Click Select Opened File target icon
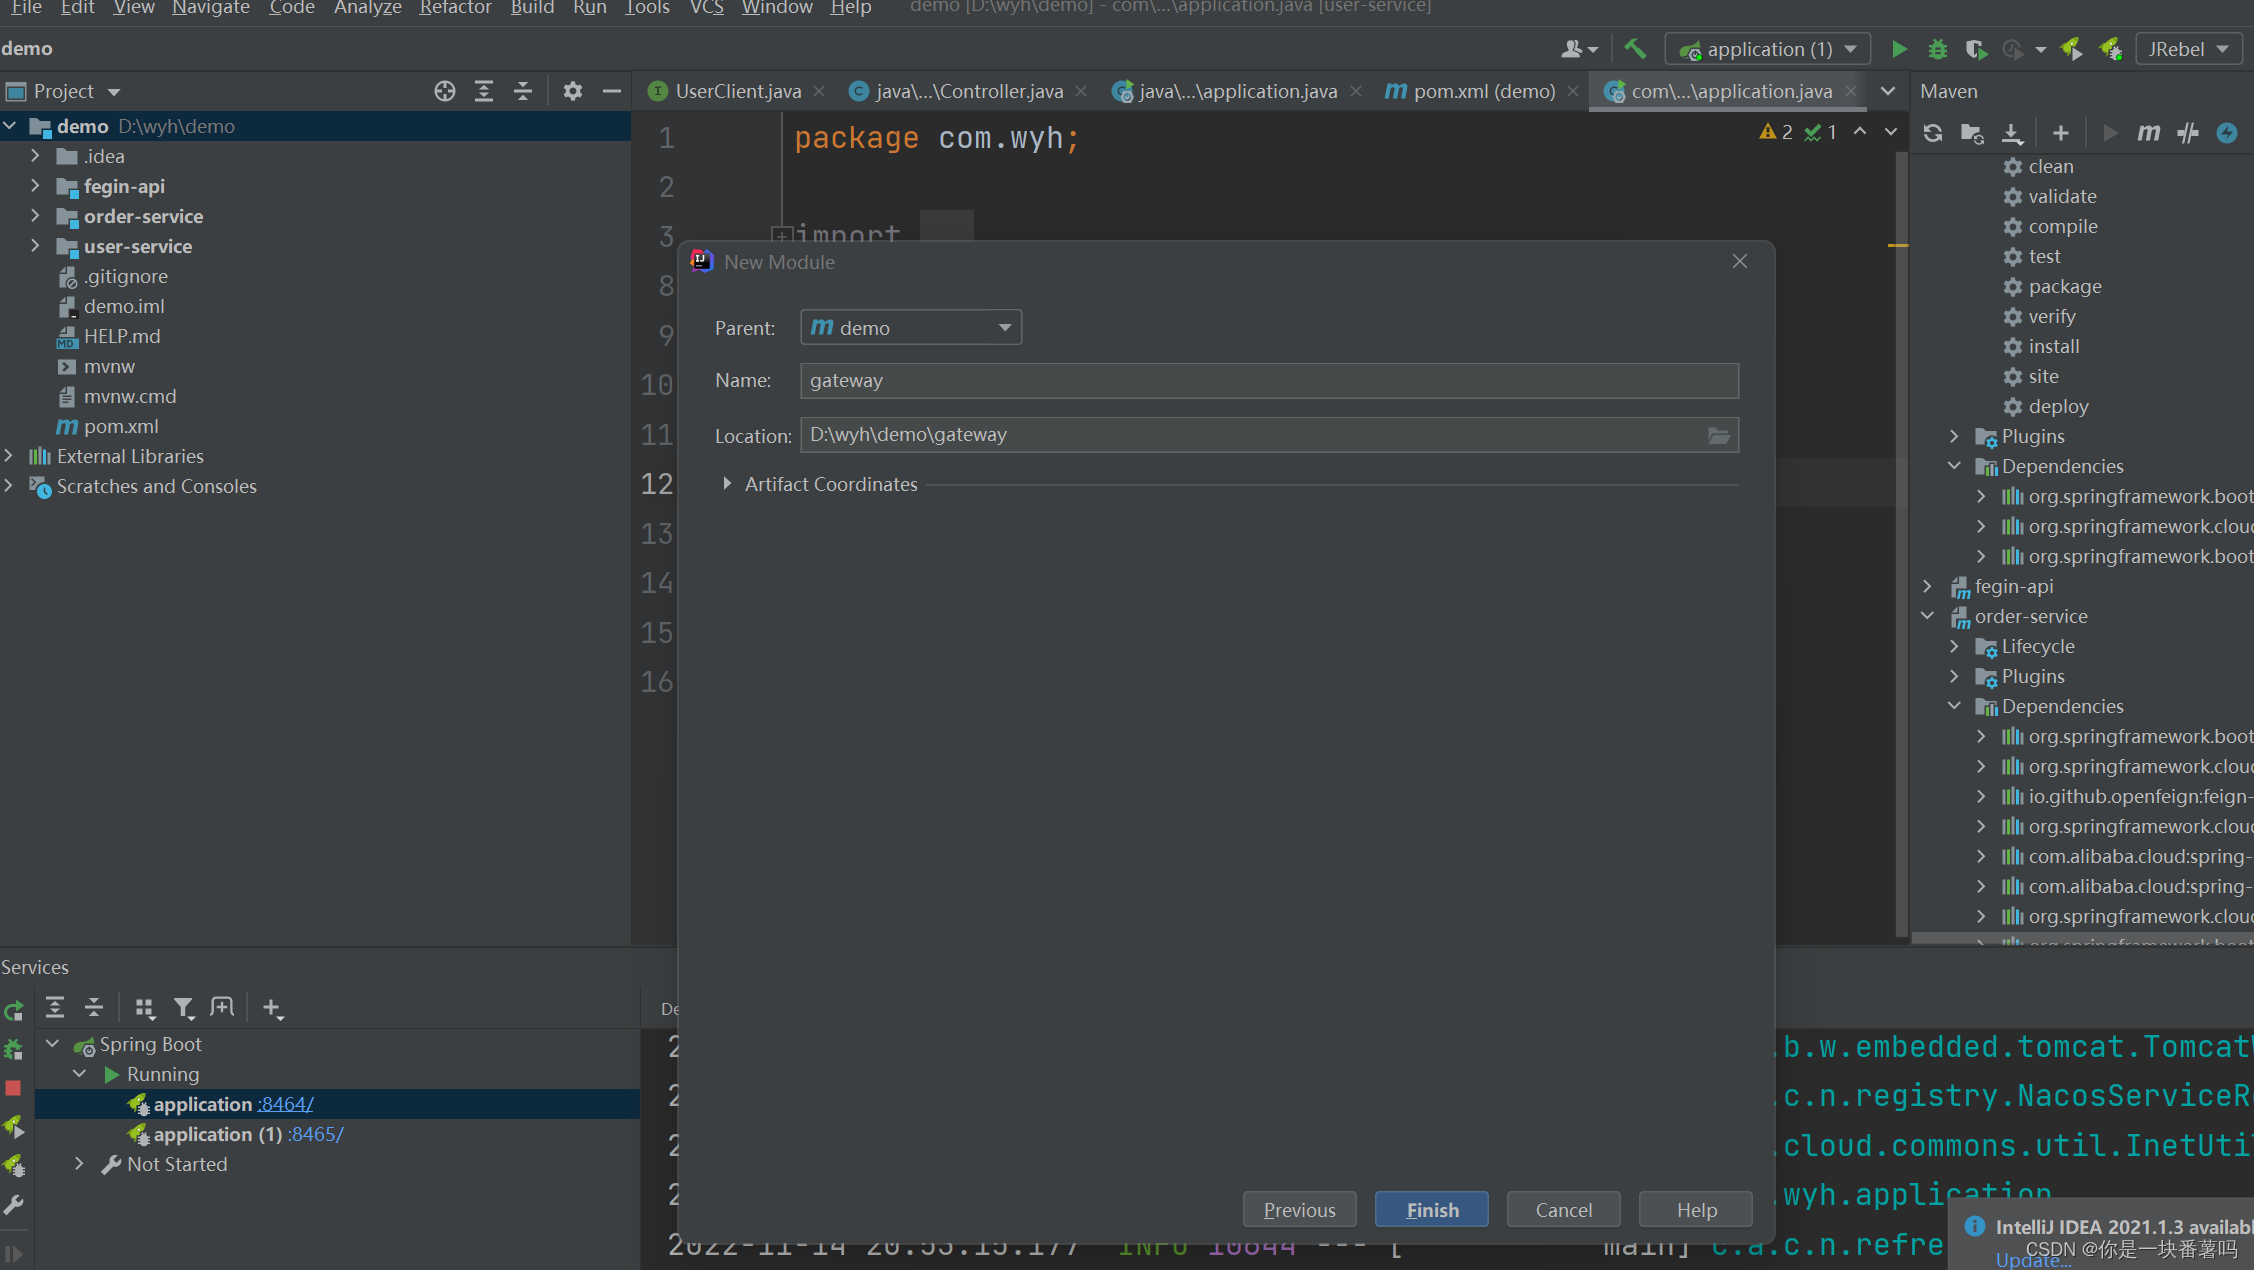Screen dimensions: 2254x1270 445,91
